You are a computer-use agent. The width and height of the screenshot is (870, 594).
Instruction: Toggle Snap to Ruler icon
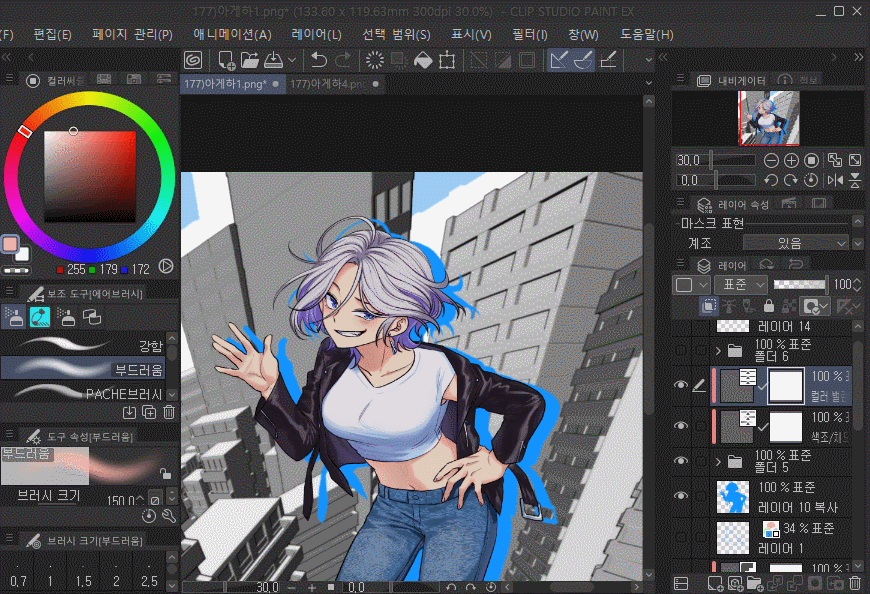[x=559, y=60]
